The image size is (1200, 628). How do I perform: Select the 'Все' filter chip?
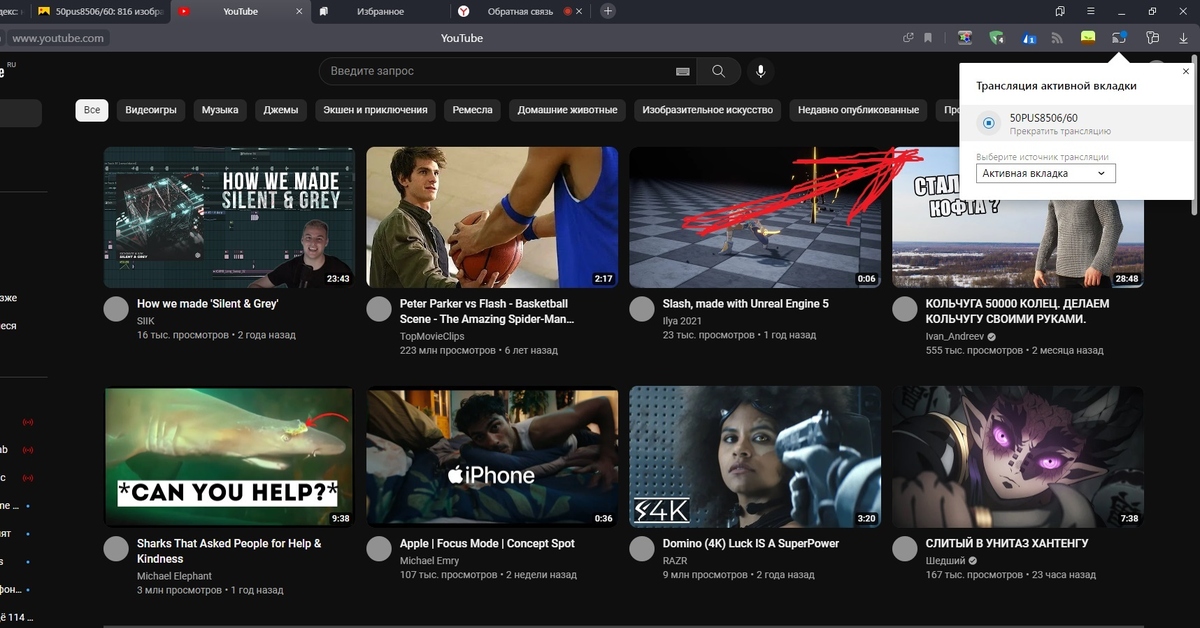92,110
